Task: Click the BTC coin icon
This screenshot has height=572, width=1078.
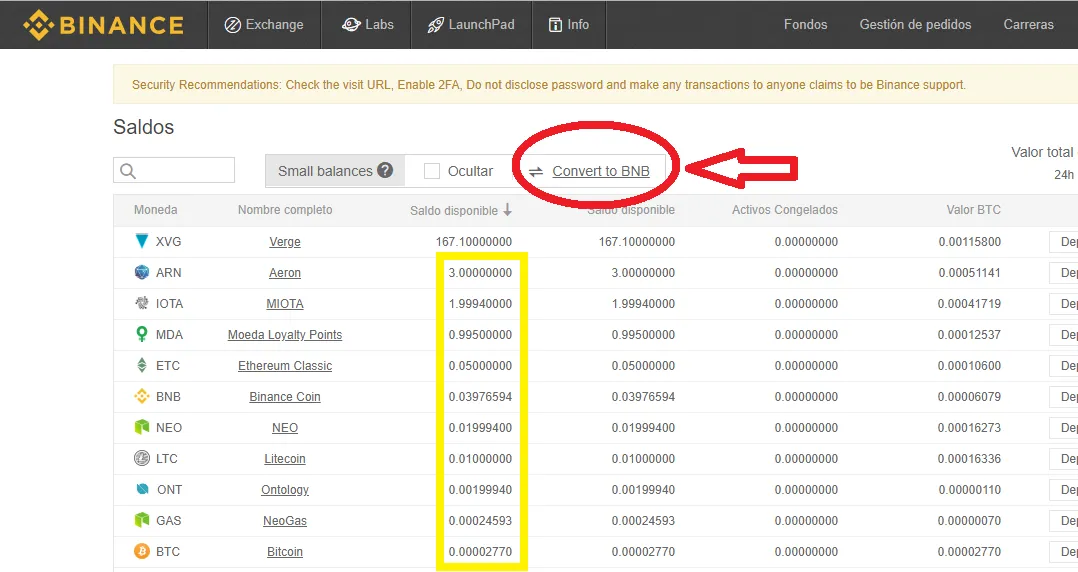Action: (142, 551)
